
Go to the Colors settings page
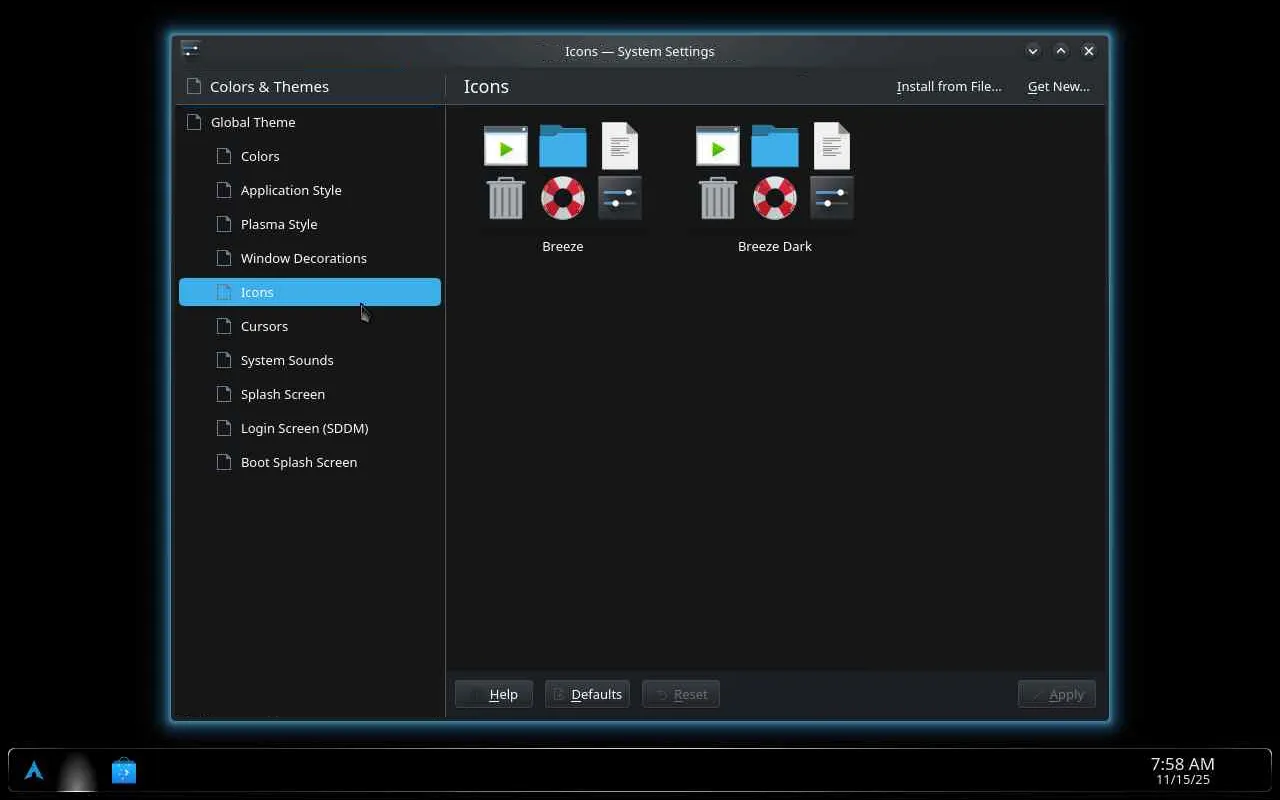tap(310, 156)
